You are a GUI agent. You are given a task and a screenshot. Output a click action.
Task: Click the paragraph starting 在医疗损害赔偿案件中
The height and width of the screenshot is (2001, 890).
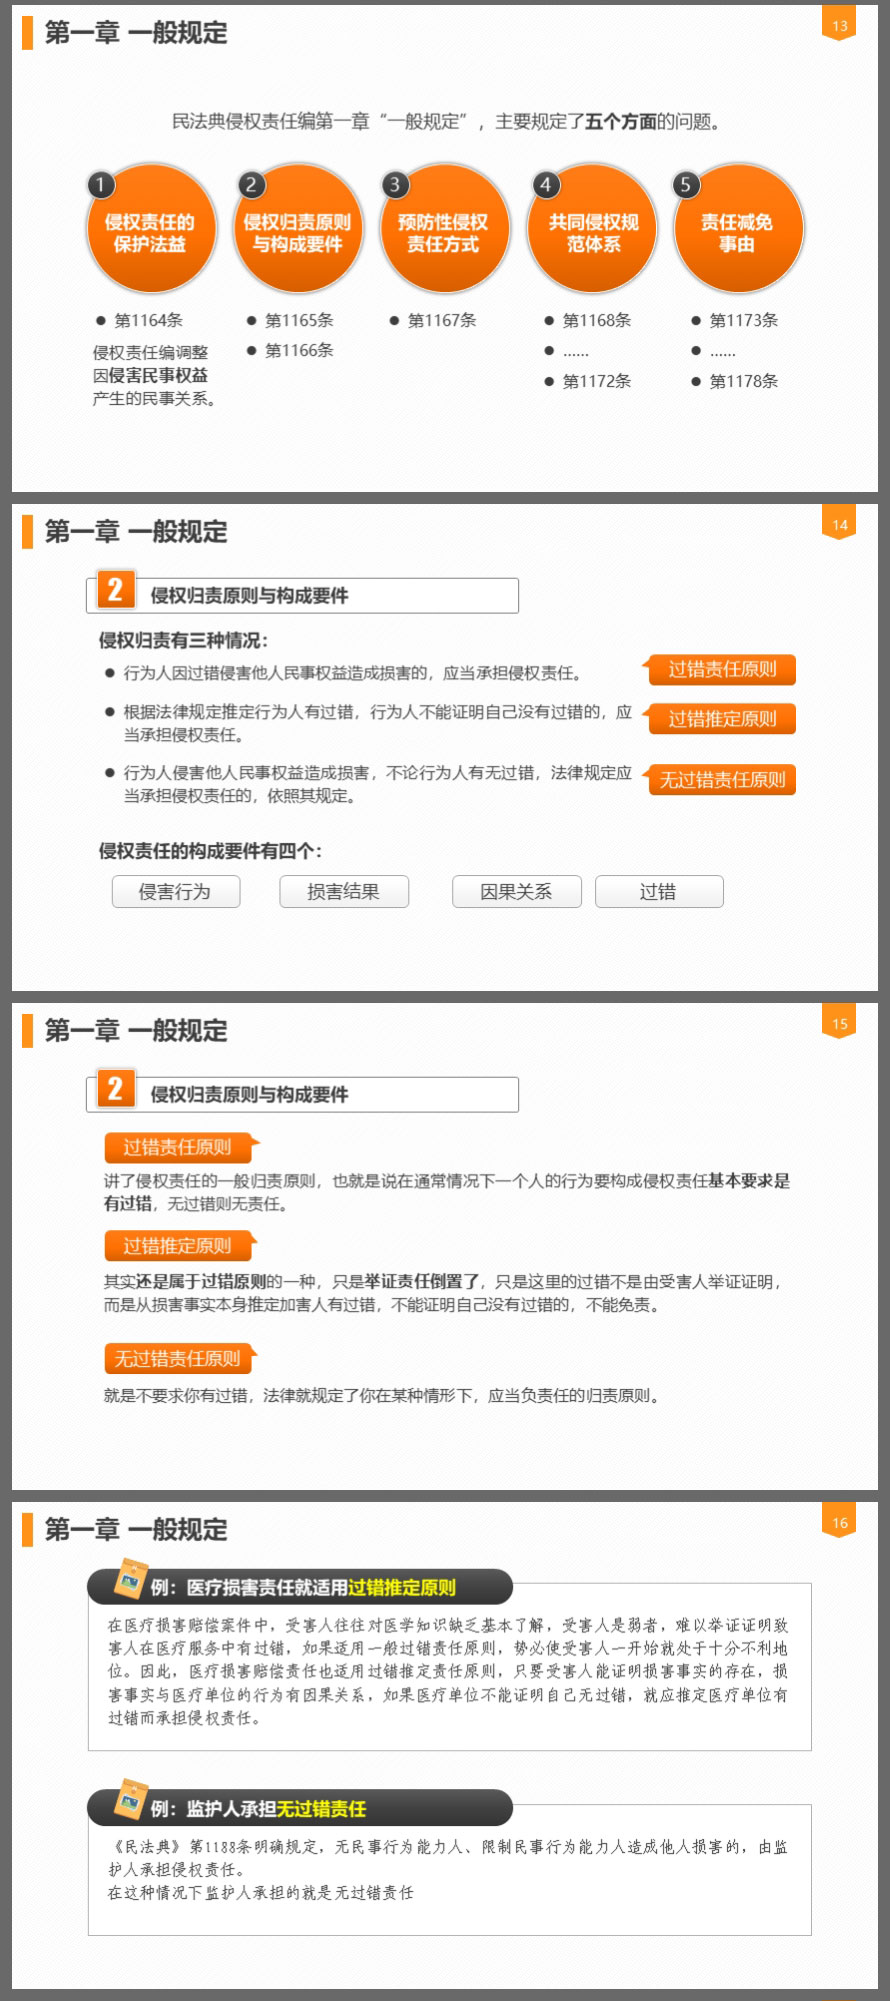pos(448,1672)
